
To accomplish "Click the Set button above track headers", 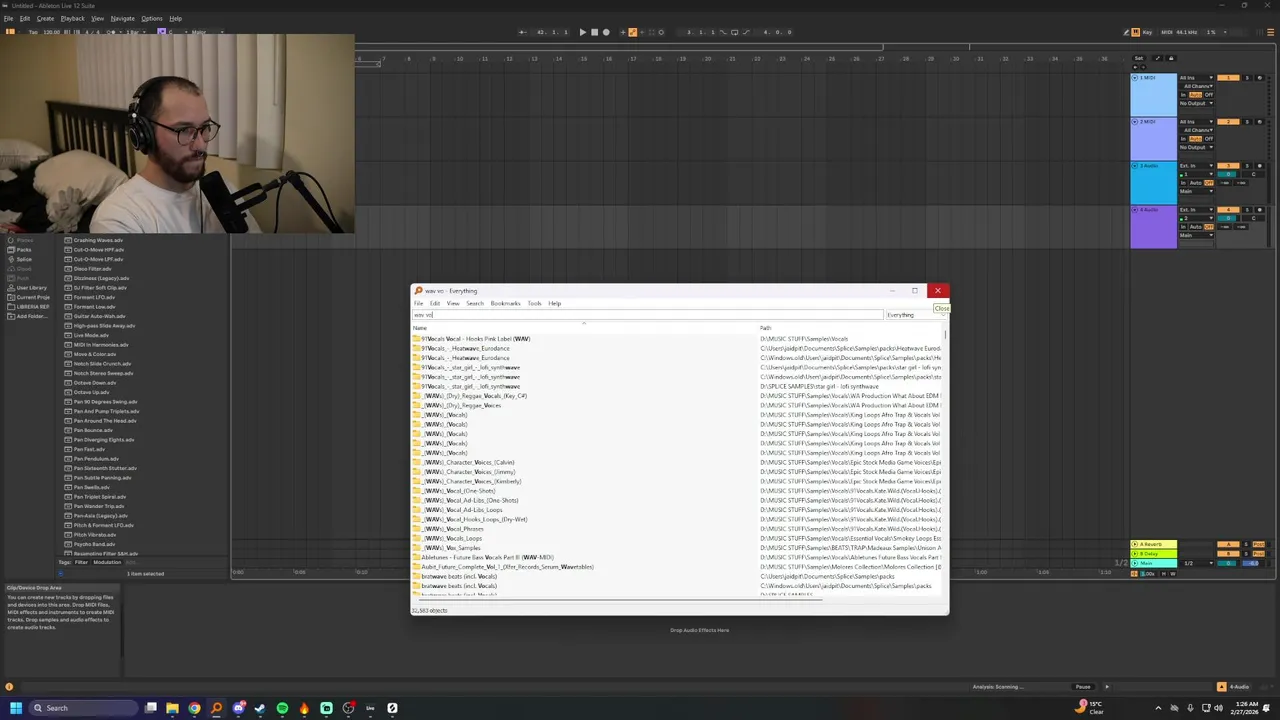I will coord(1139,58).
